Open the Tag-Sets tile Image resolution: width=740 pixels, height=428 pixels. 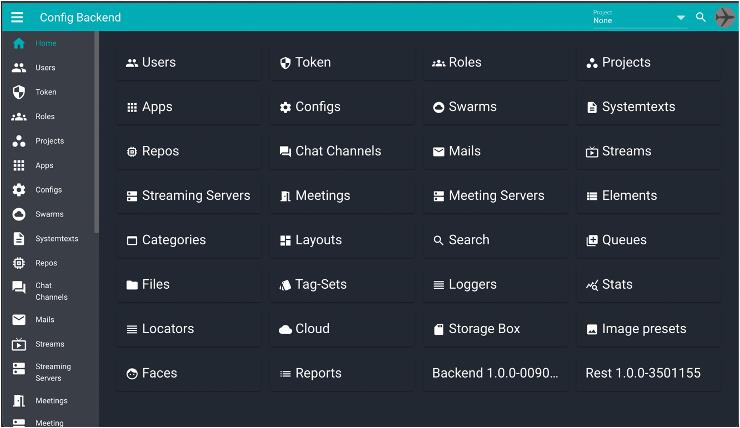tap(342, 284)
